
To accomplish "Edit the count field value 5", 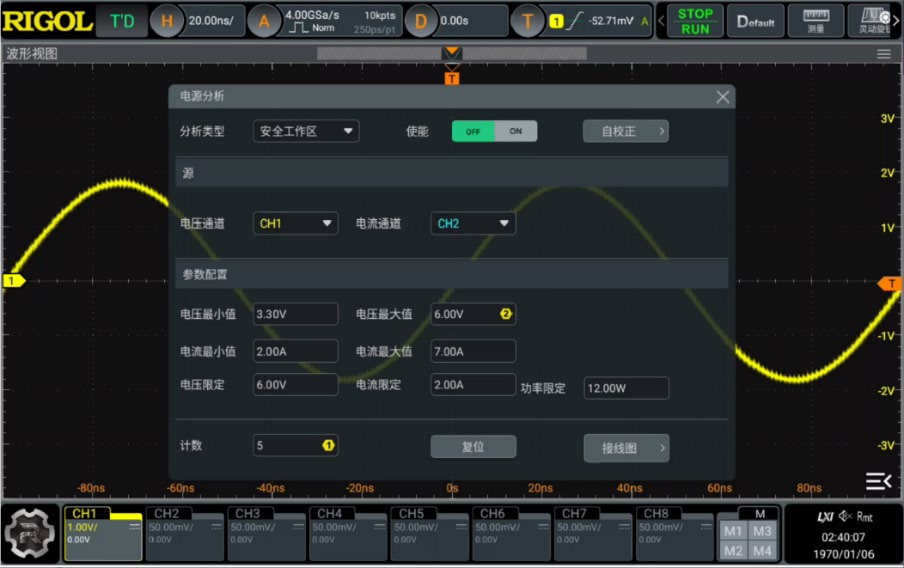I will coord(295,445).
